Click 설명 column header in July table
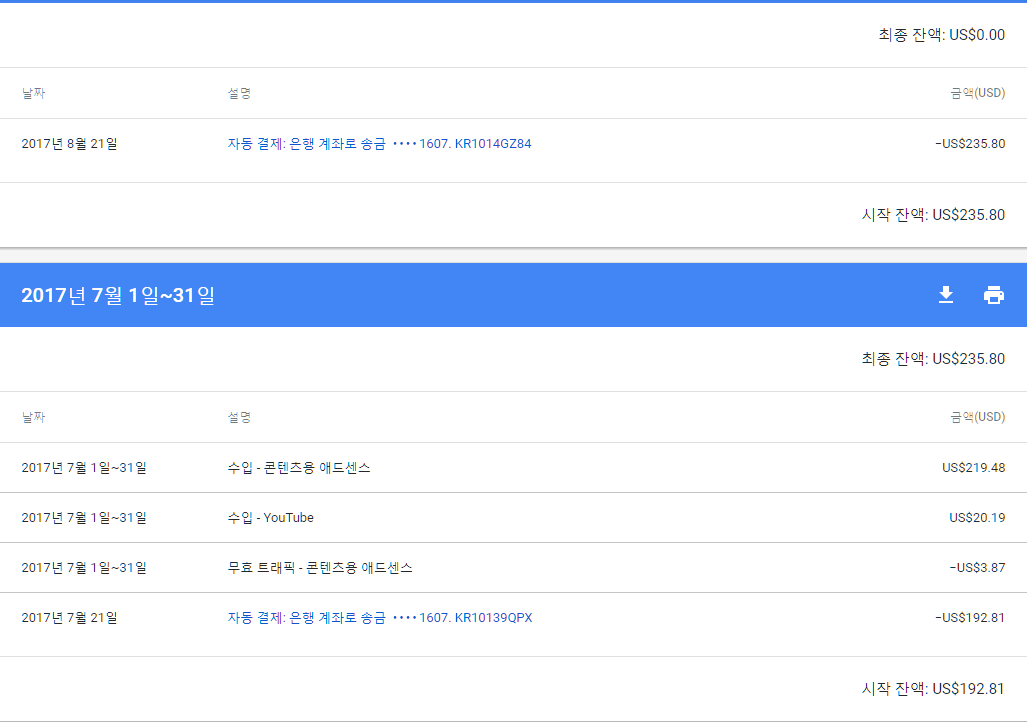Viewport: 1027px width, 722px height. point(239,417)
